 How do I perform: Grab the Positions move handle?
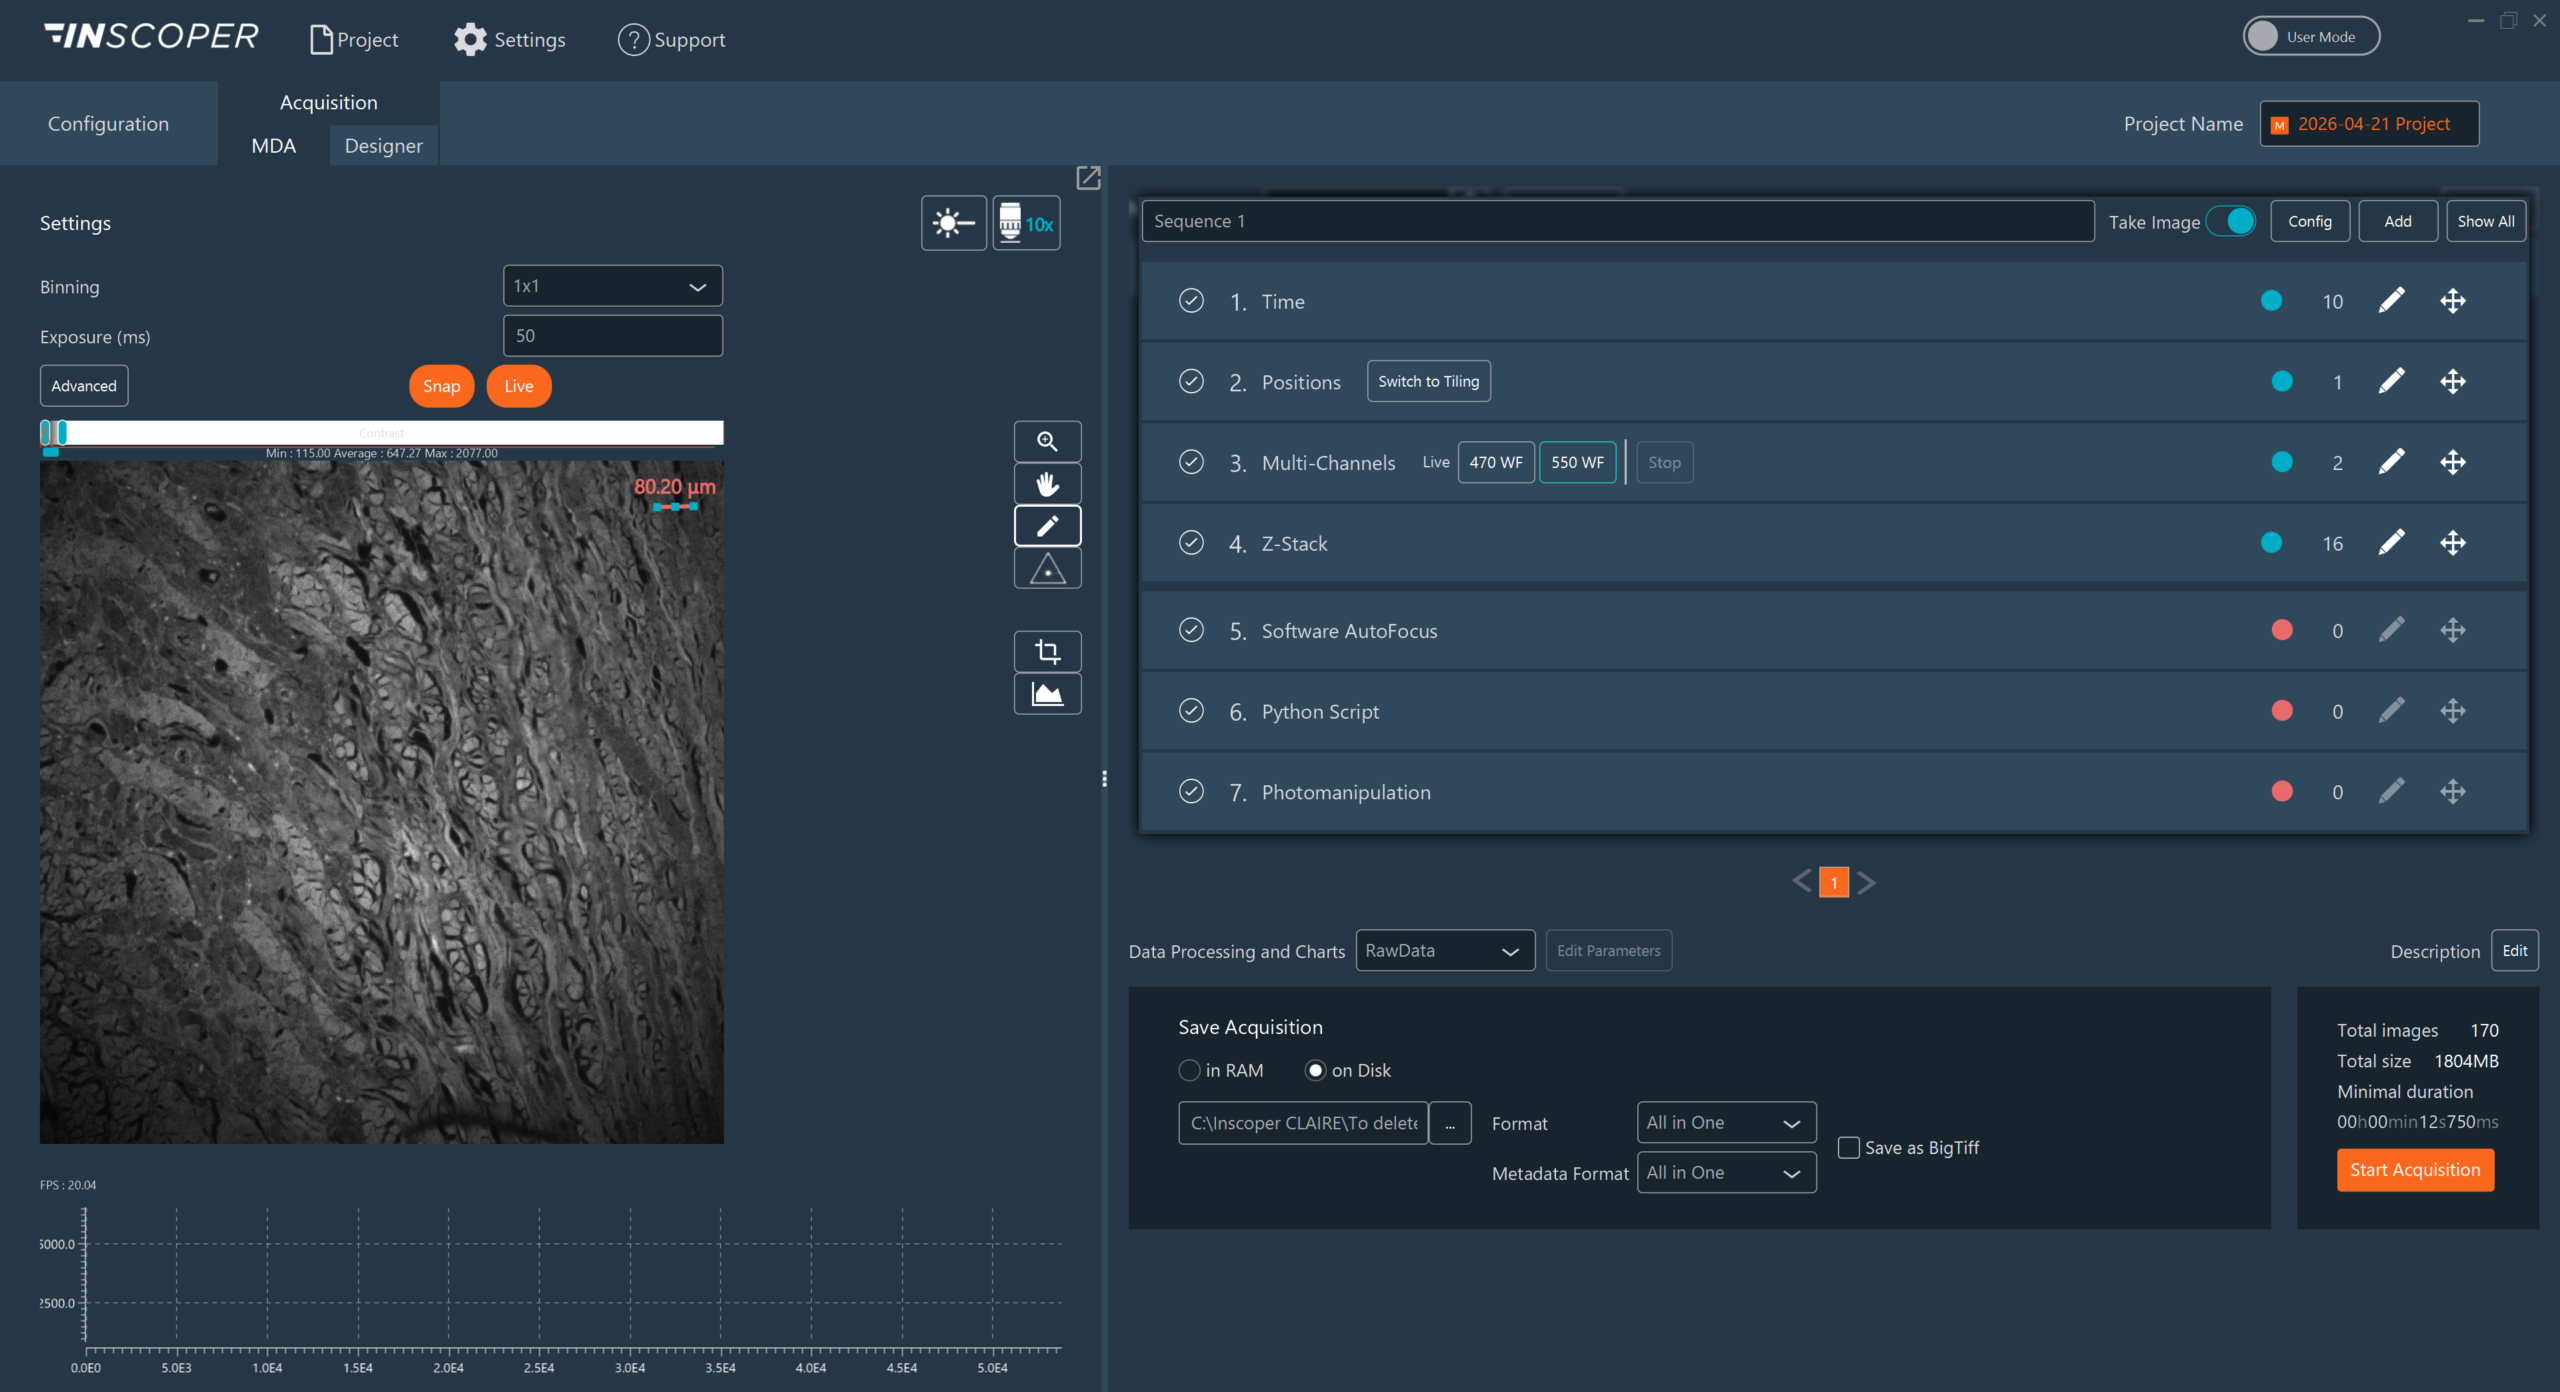click(2453, 381)
